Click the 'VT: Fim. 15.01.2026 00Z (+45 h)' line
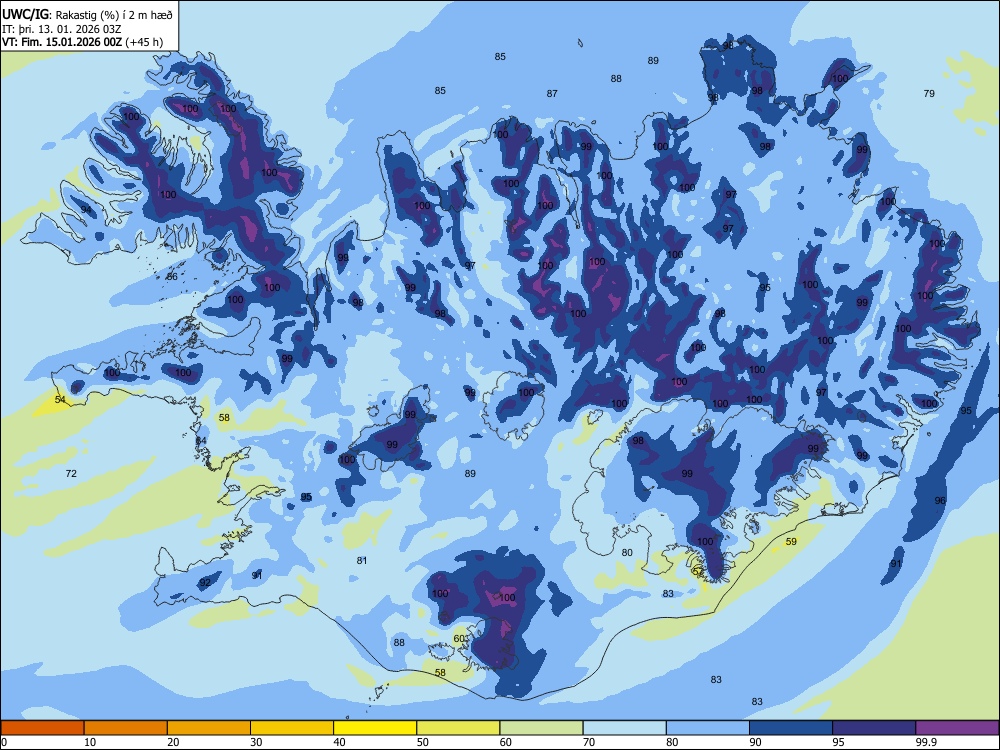Viewport: 1000px width, 750px height. coord(82,42)
